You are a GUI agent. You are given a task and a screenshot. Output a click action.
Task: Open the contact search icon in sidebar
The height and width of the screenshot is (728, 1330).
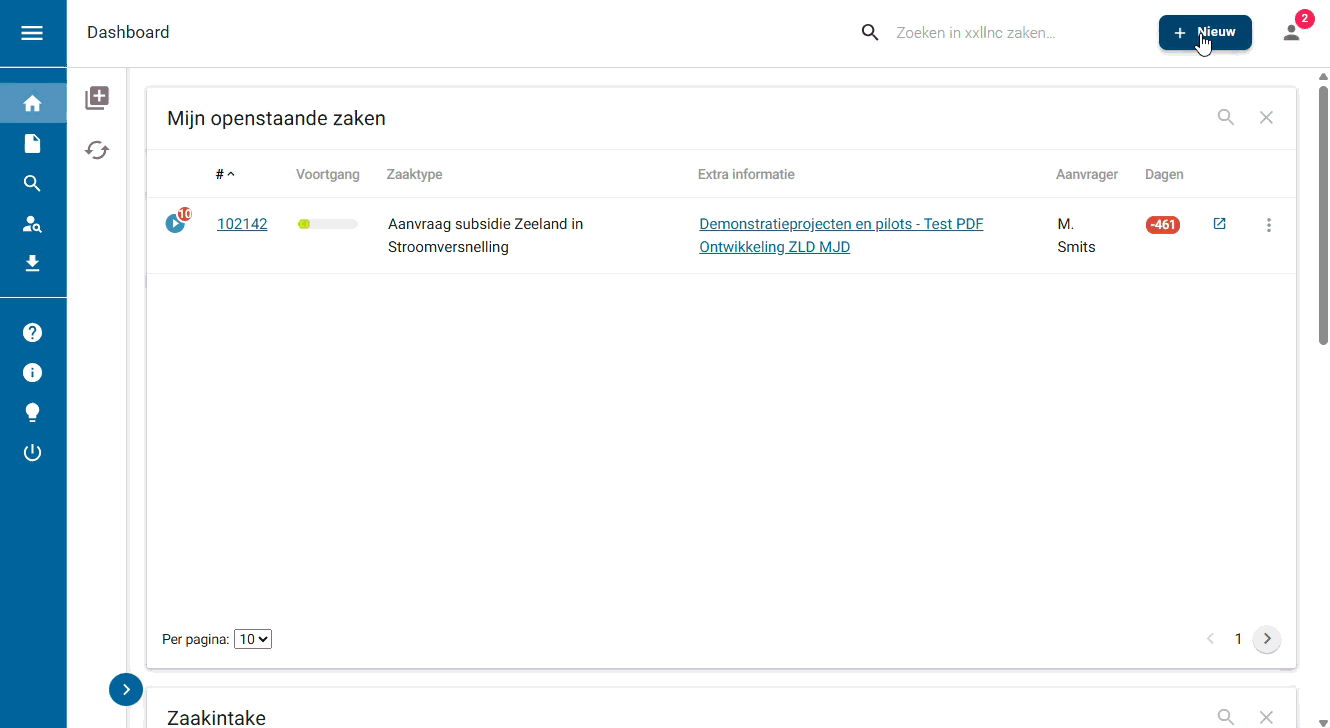(x=32, y=223)
